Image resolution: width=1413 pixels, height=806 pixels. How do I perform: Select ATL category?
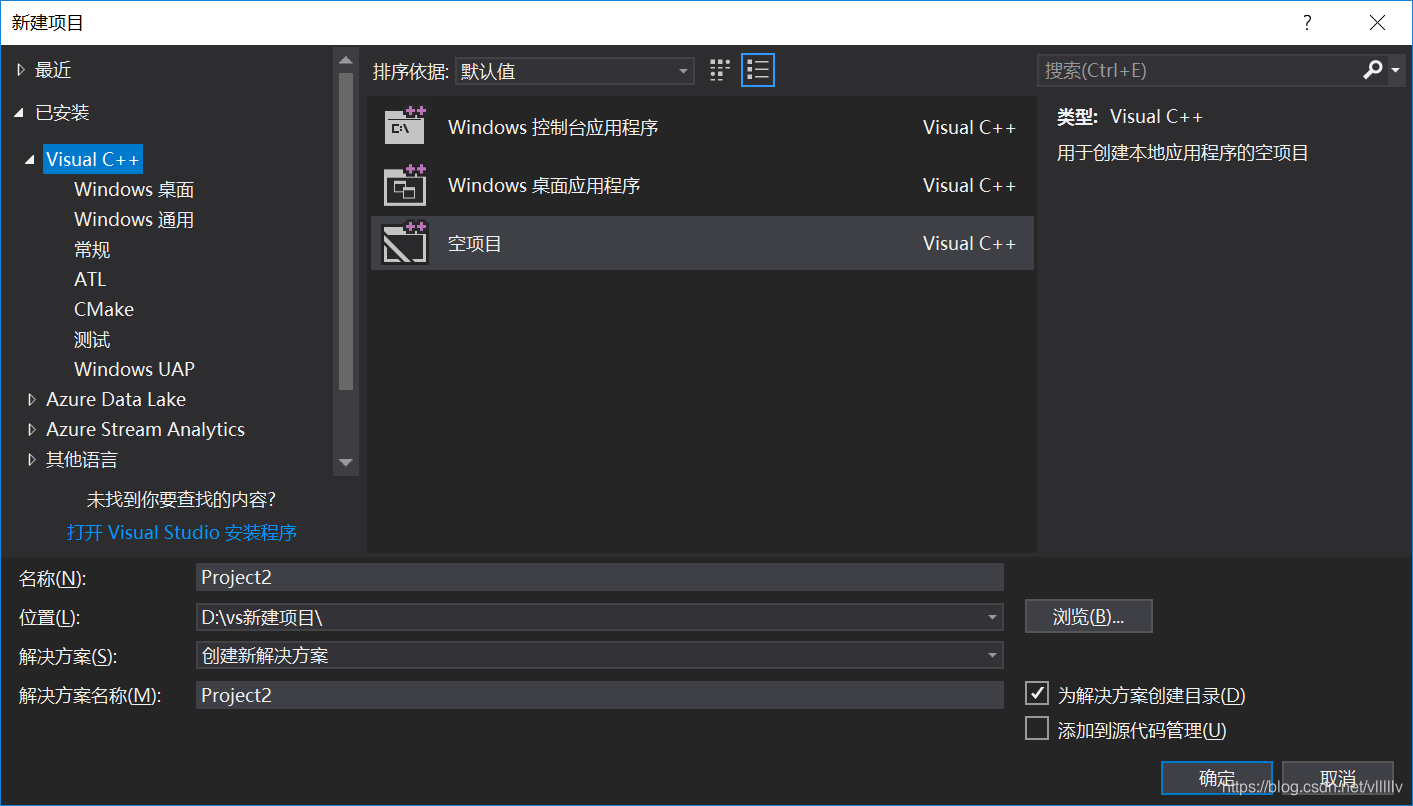pos(90,279)
